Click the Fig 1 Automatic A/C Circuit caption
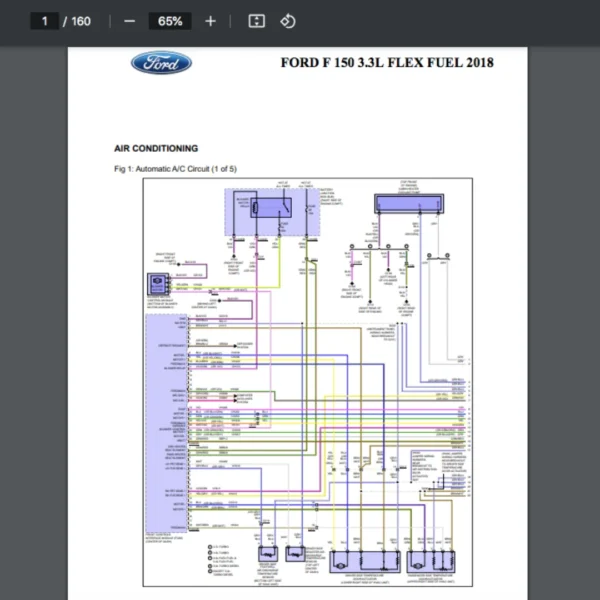The width and height of the screenshot is (600, 600). pos(175,169)
